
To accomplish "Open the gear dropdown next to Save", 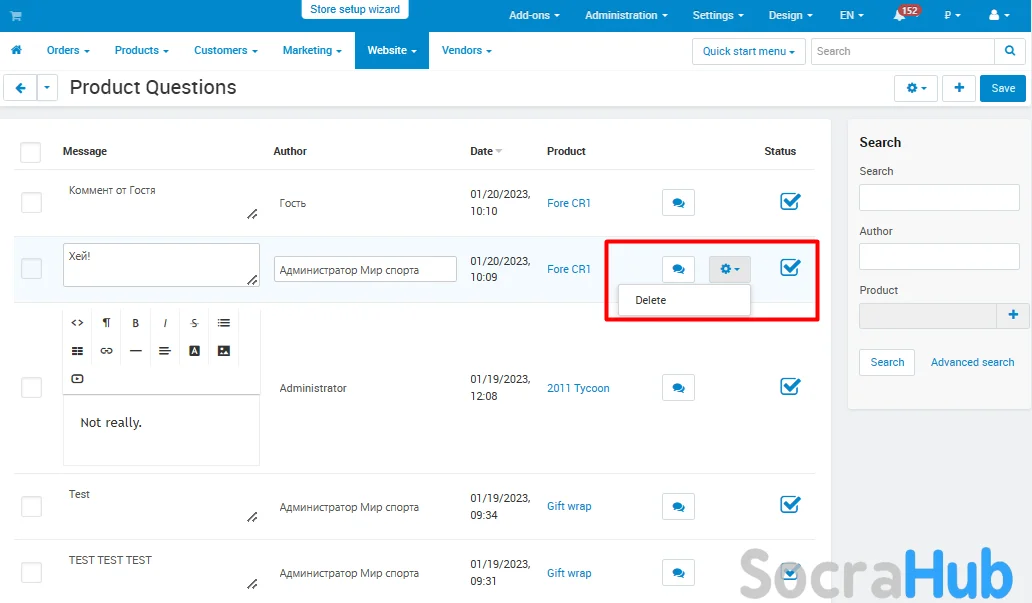I will tap(915, 88).
